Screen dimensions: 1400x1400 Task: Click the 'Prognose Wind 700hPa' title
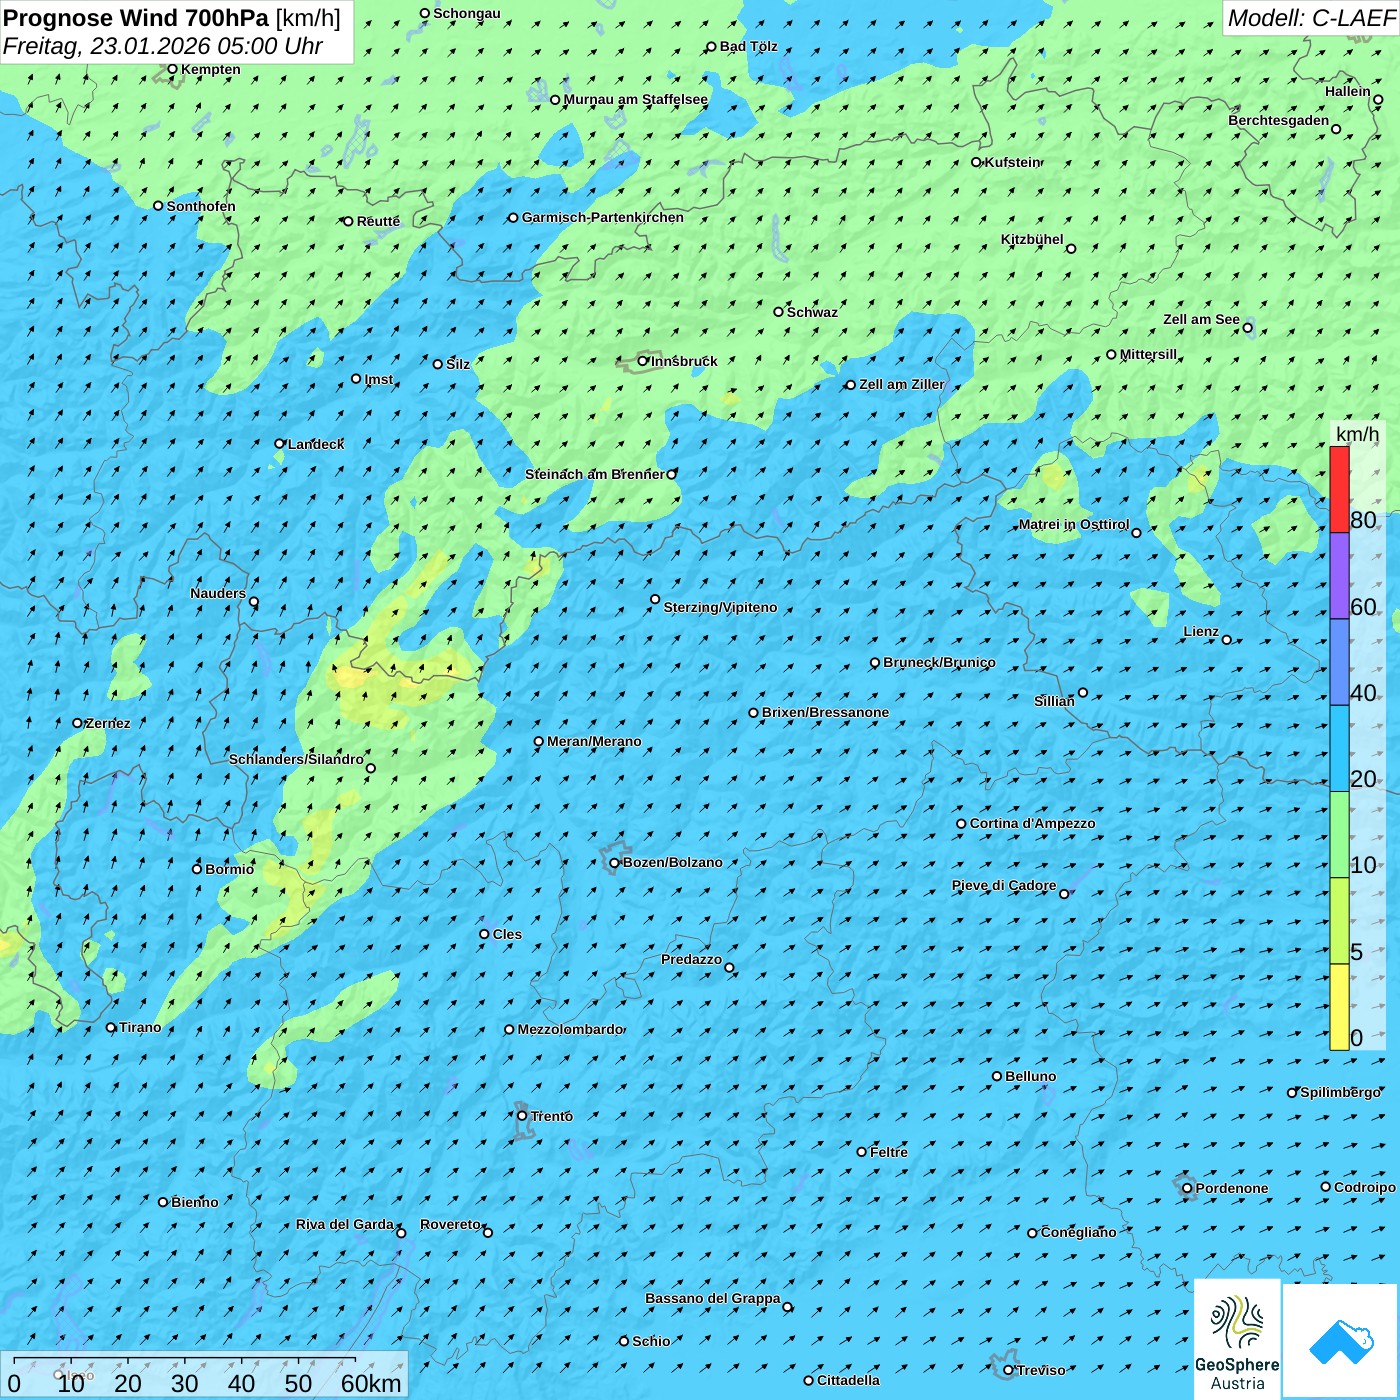click(136, 18)
